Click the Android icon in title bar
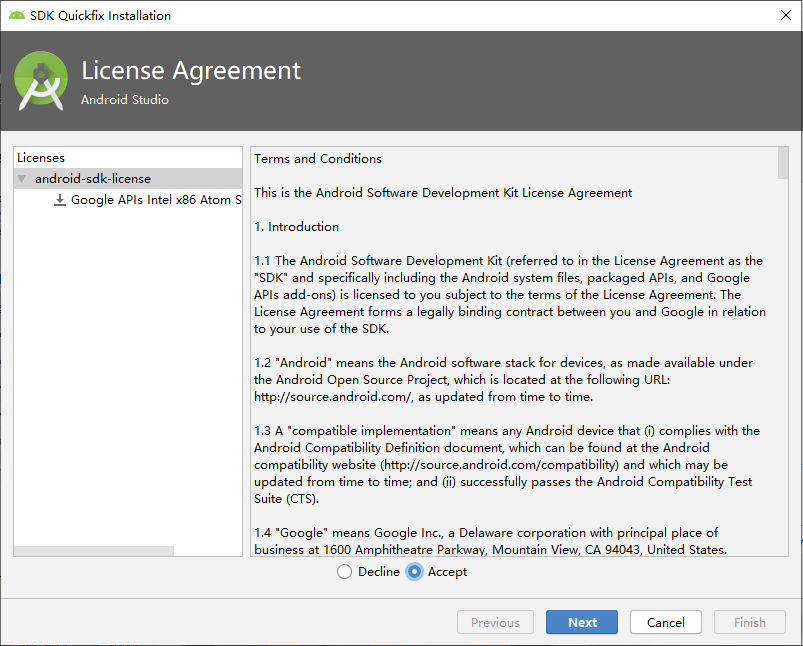803x646 pixels. [17, 15]
